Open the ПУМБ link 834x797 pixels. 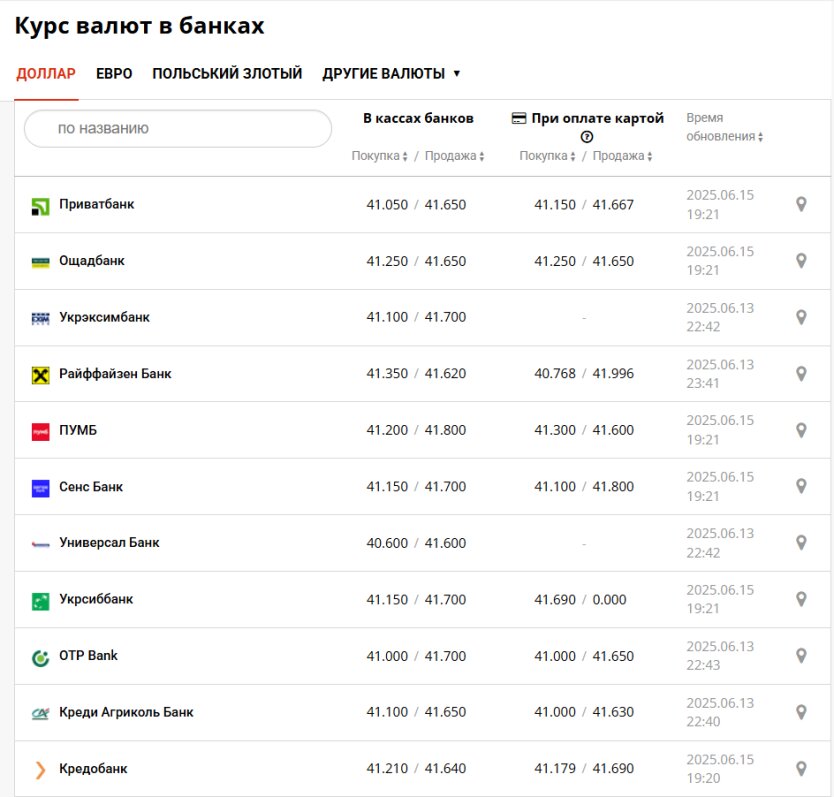click(x=78, y=430)
